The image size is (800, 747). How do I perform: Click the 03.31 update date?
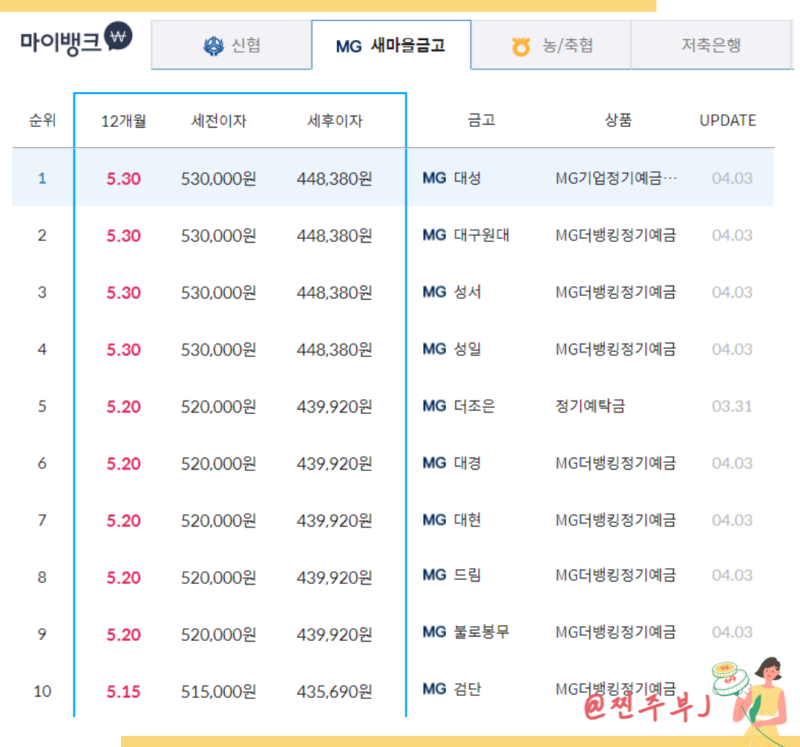(732, 406)
